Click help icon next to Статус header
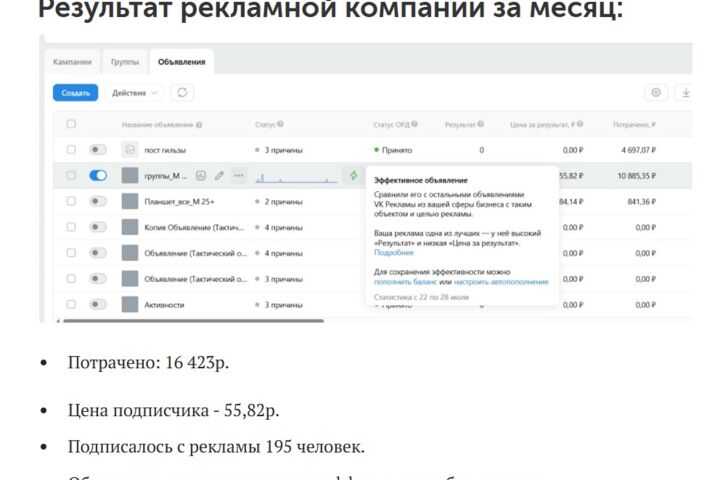The height and width of the screenshot is (480, 720). 280,124
